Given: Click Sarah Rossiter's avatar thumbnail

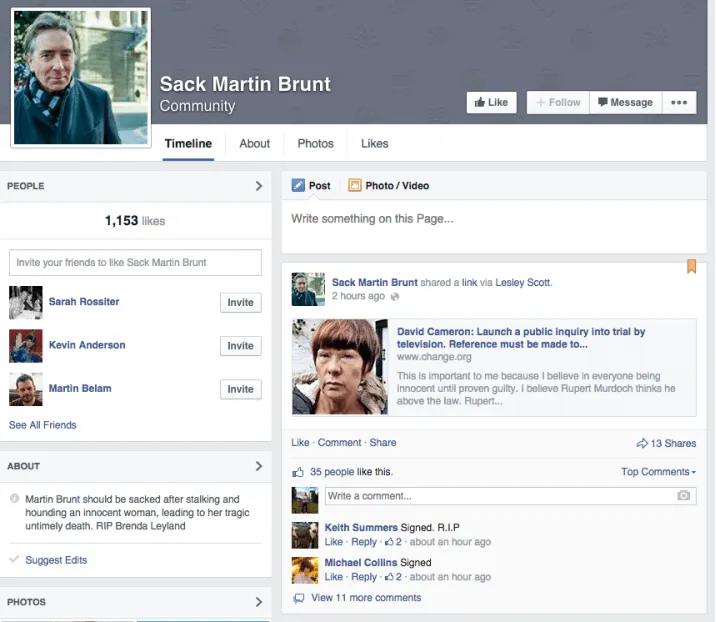Looking at the screenshot, I should (x=26, y=302).
